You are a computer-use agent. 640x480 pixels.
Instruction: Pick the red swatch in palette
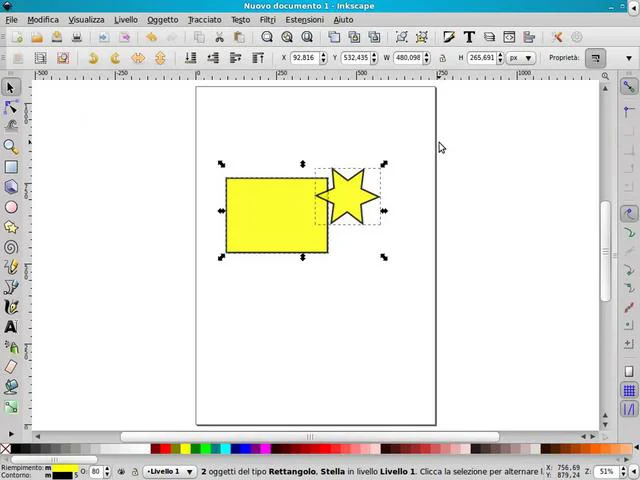pos(165,449)
